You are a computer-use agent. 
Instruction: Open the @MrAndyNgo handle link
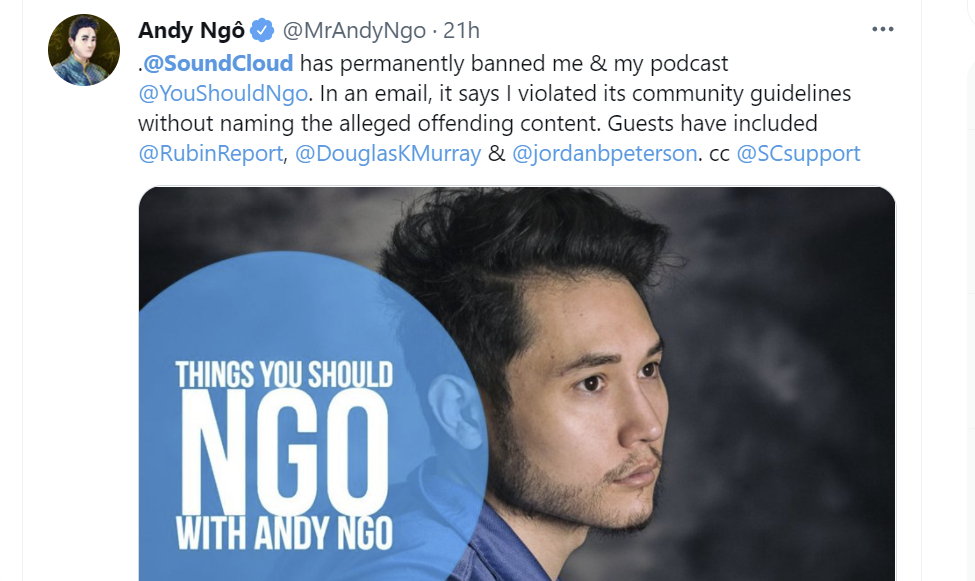354,30
